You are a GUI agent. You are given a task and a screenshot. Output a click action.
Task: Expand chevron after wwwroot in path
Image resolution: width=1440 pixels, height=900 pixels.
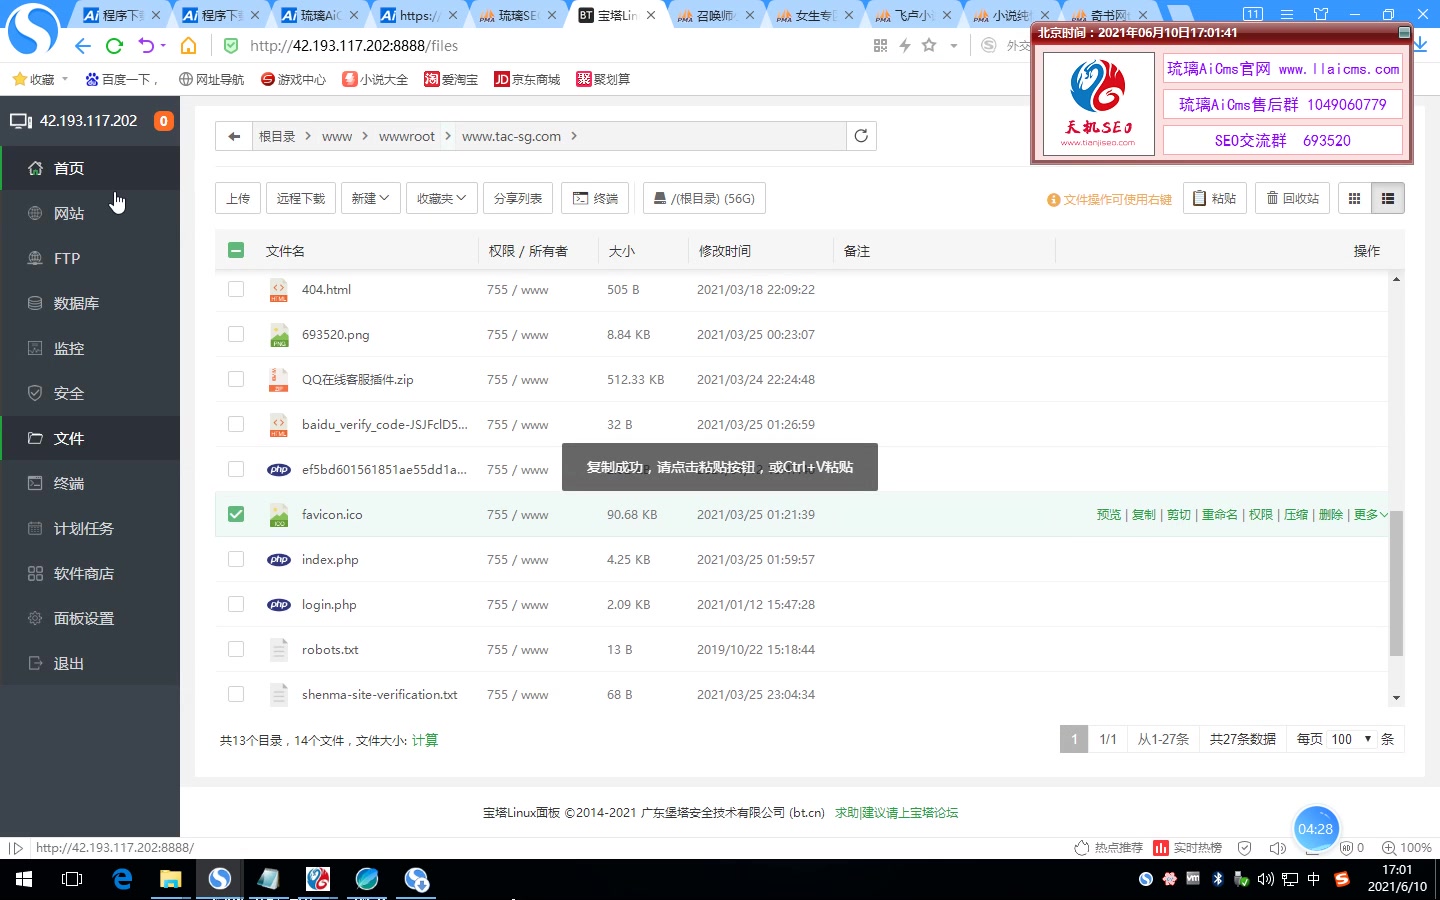pos(447,136)
